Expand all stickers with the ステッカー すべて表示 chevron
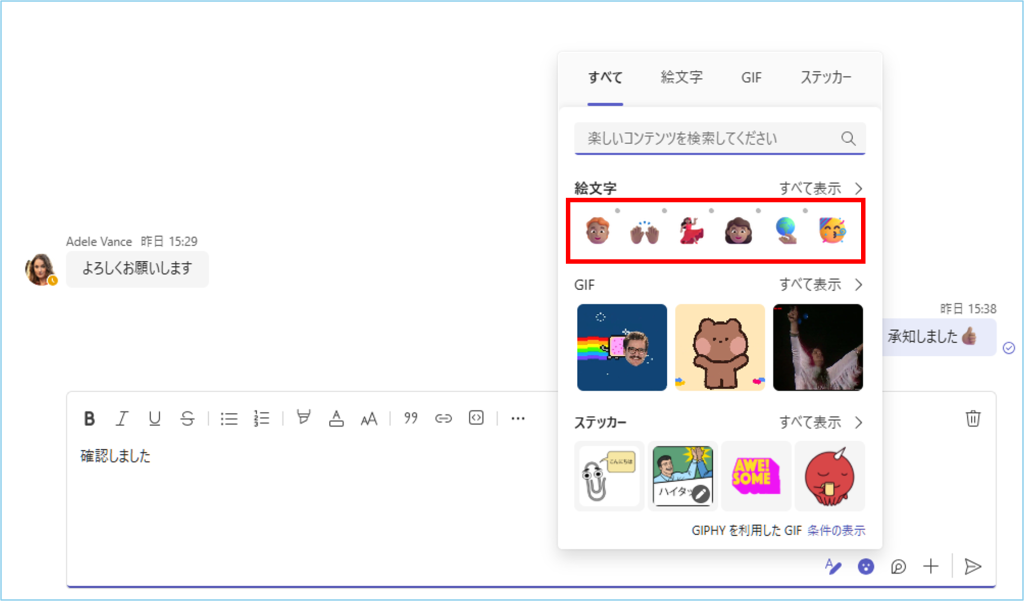 click(x=858, y=422)
